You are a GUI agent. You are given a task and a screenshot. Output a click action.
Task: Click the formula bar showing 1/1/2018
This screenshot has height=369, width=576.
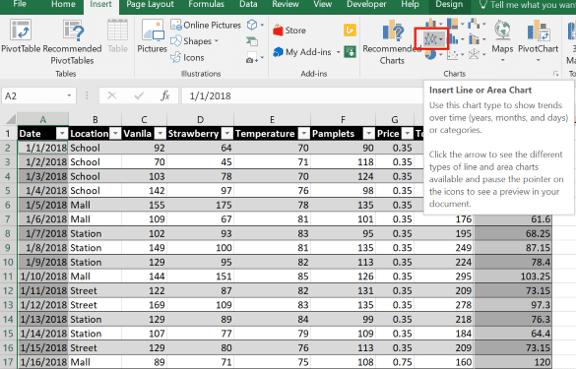point(302,96)
